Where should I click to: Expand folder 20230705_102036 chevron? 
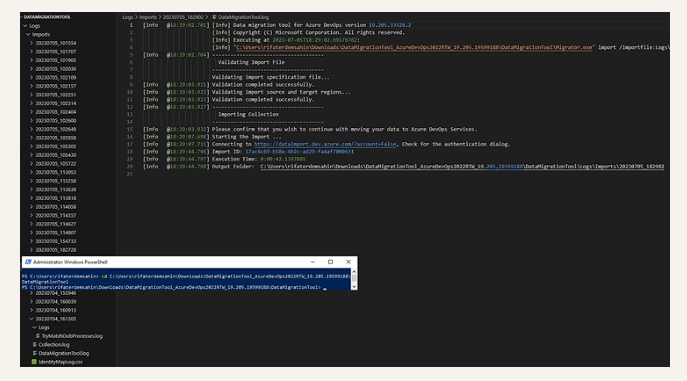click(x=31, y=69)
